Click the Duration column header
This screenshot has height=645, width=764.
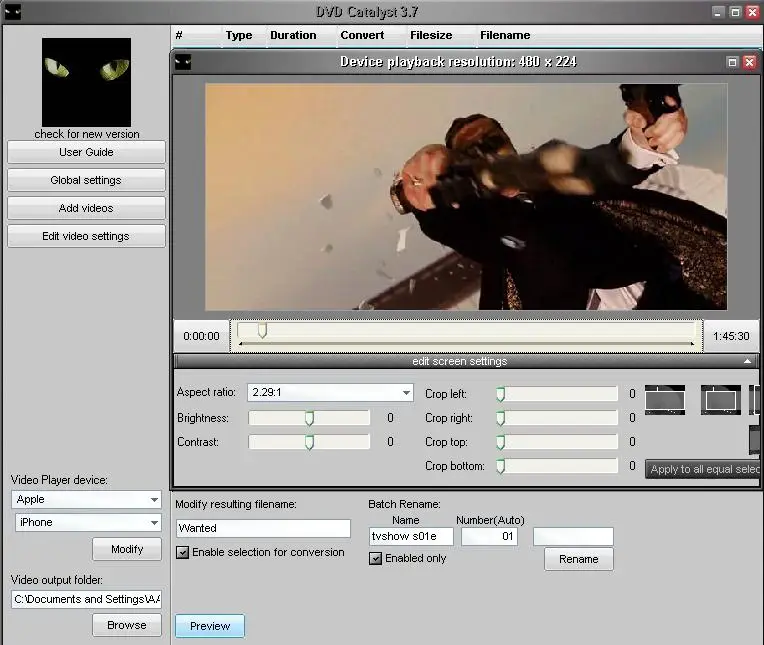[293, 35]
